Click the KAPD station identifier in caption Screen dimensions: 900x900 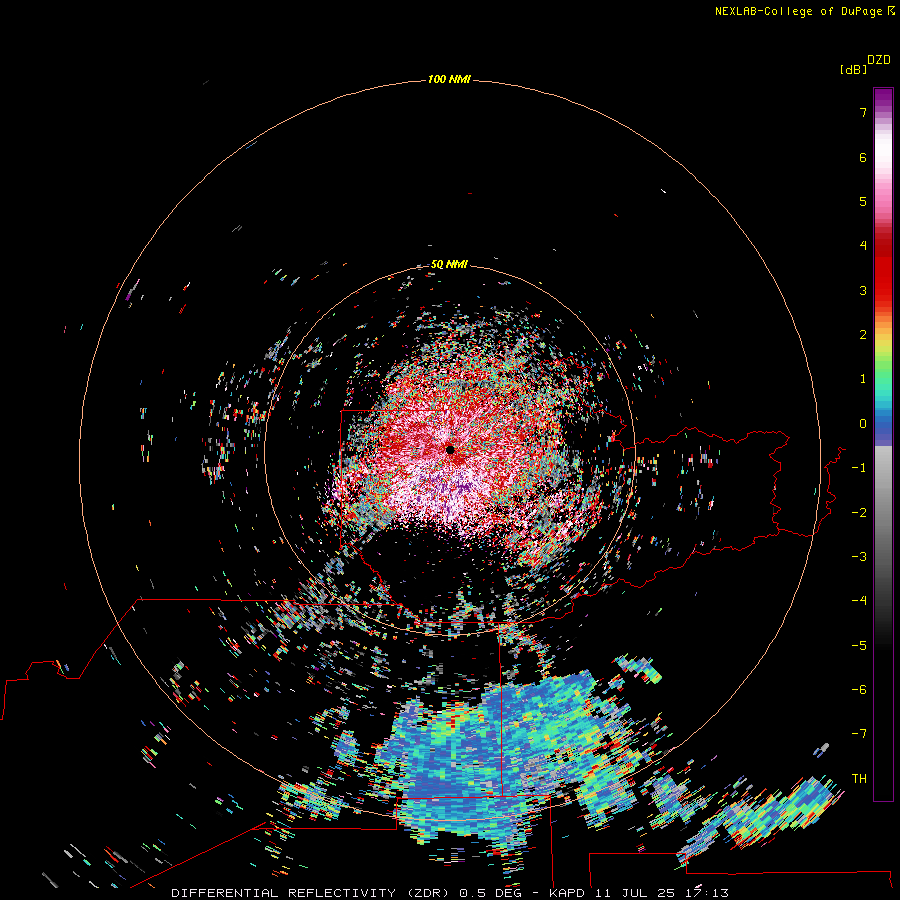tap(568, 893)
